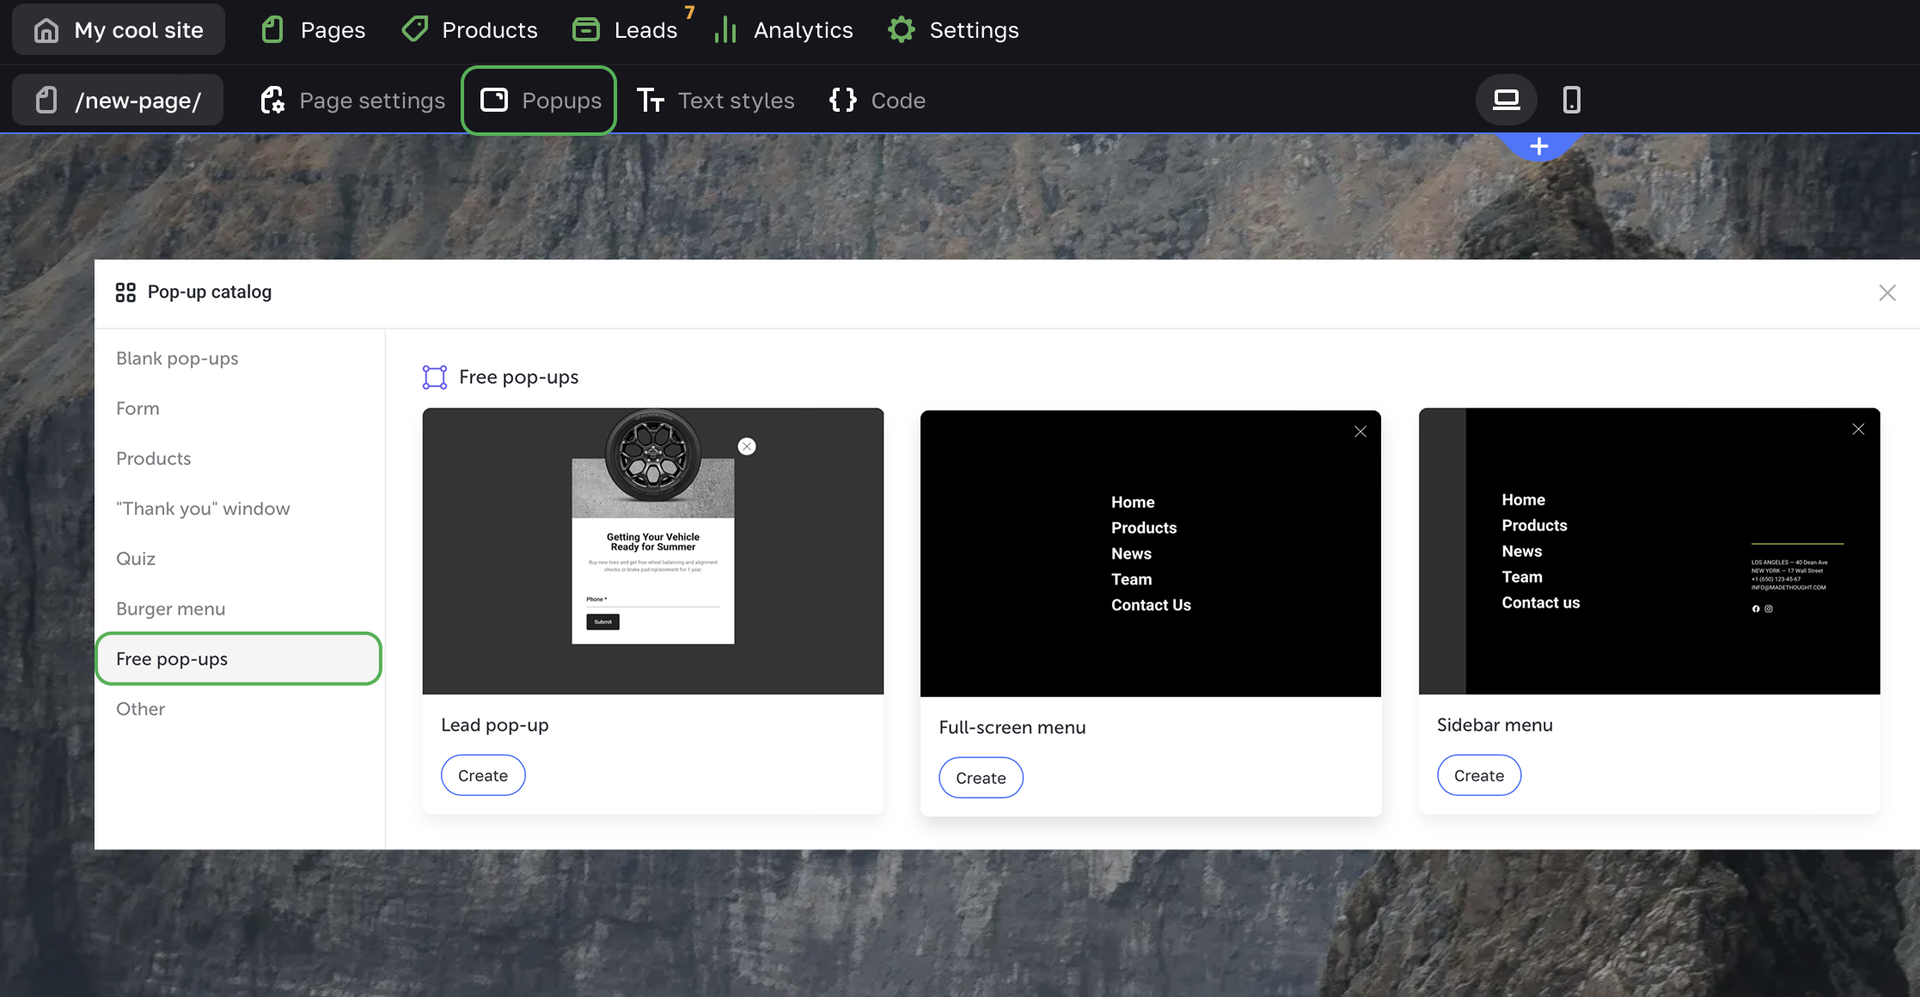Switch to desktop preview mode icon

(1506, 100)
